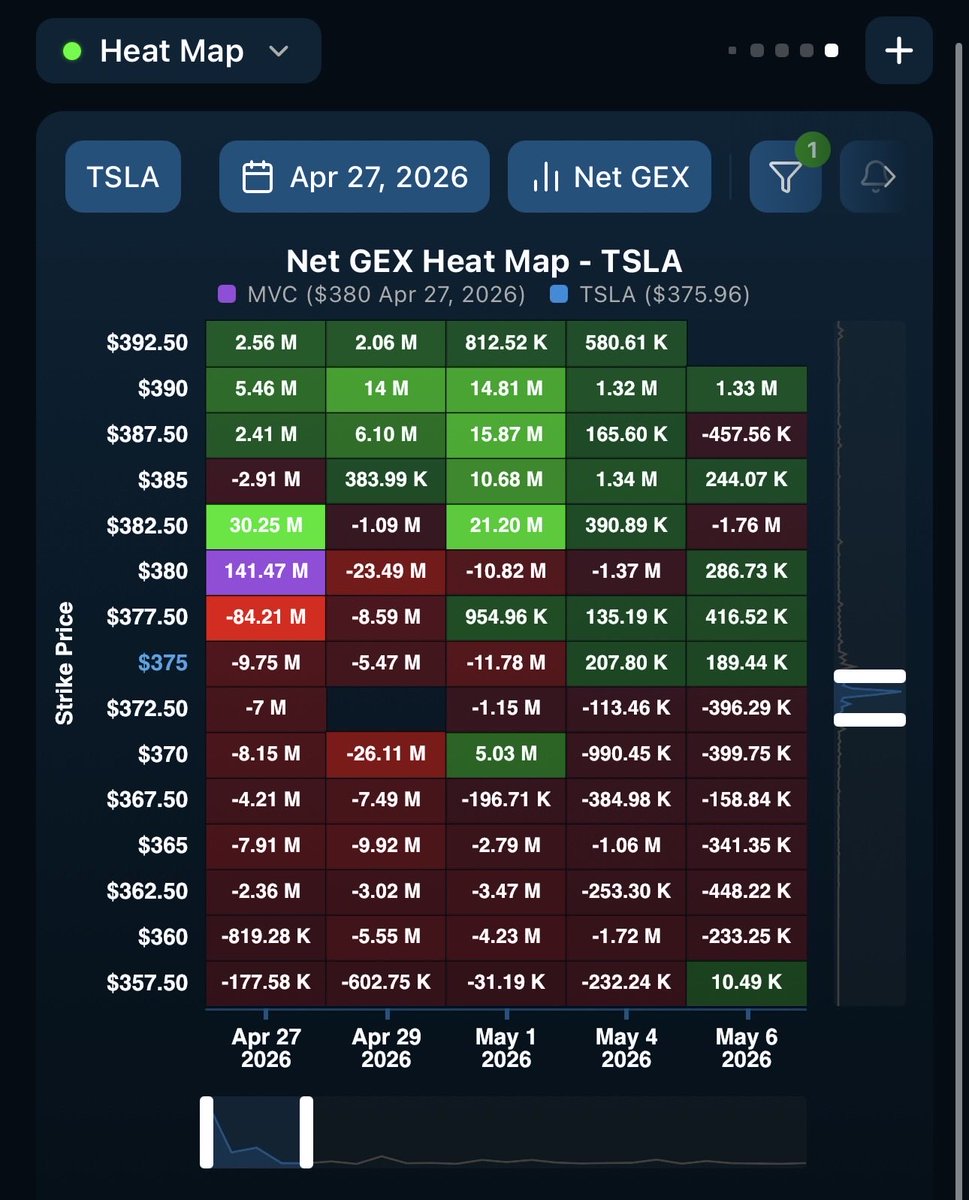Image resolution: width=969 pixels, height=1200 pixels.
Task: Click the 30.25 M bright green cell
Action: click(266, 526)
